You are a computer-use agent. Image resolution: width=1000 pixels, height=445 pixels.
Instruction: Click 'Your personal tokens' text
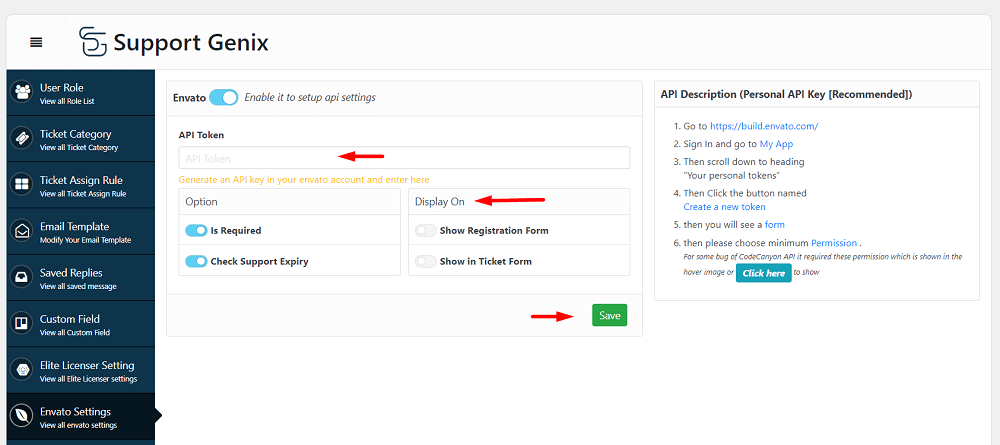point(732,175)
